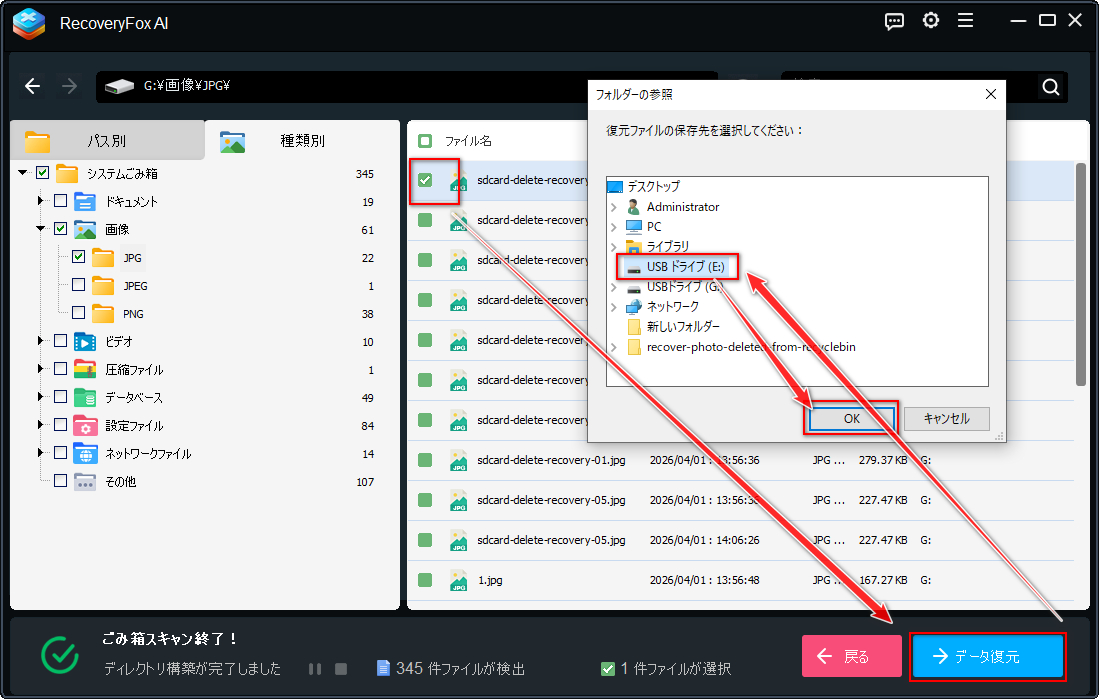The image size is (1099, 699).
Task: Open the hamburger menu icon
Action: 965,21
